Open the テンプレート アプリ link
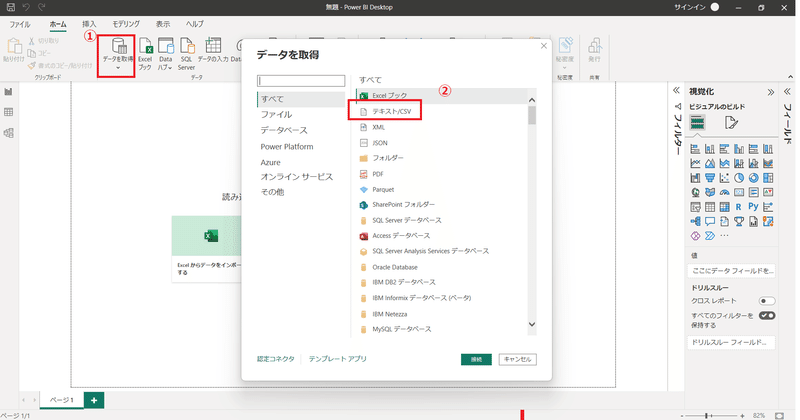Screen dimensions: 800x420 [x=337, y=359]
